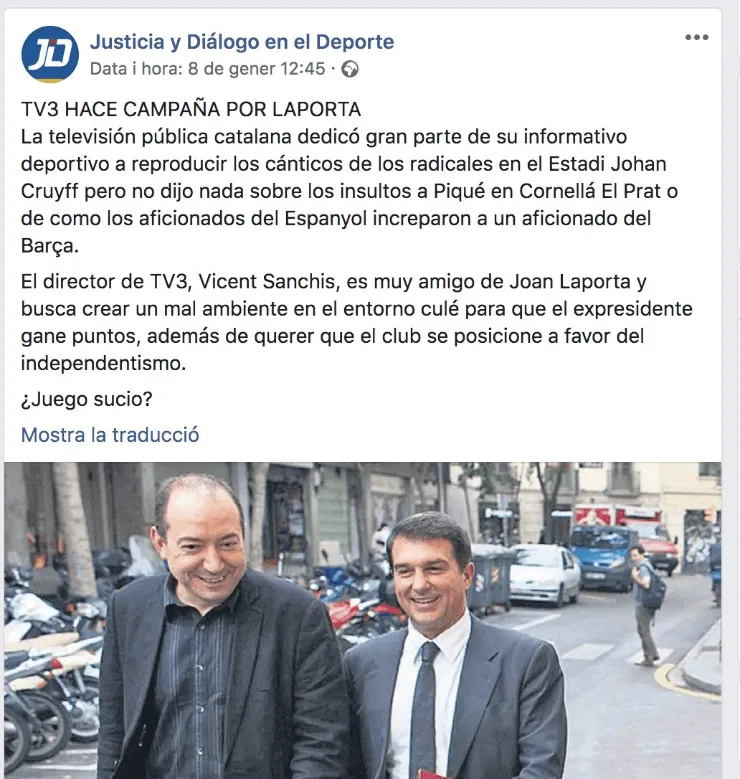Click the ¿Juego sucio? text line
The width and height of the screenshot is (740, 779).
click(x=86, y=399)
